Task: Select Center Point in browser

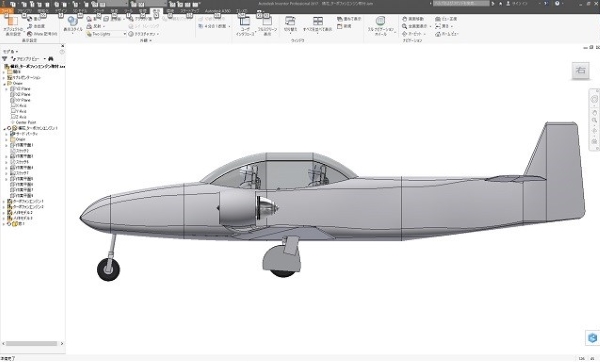Action: point(23,122)
